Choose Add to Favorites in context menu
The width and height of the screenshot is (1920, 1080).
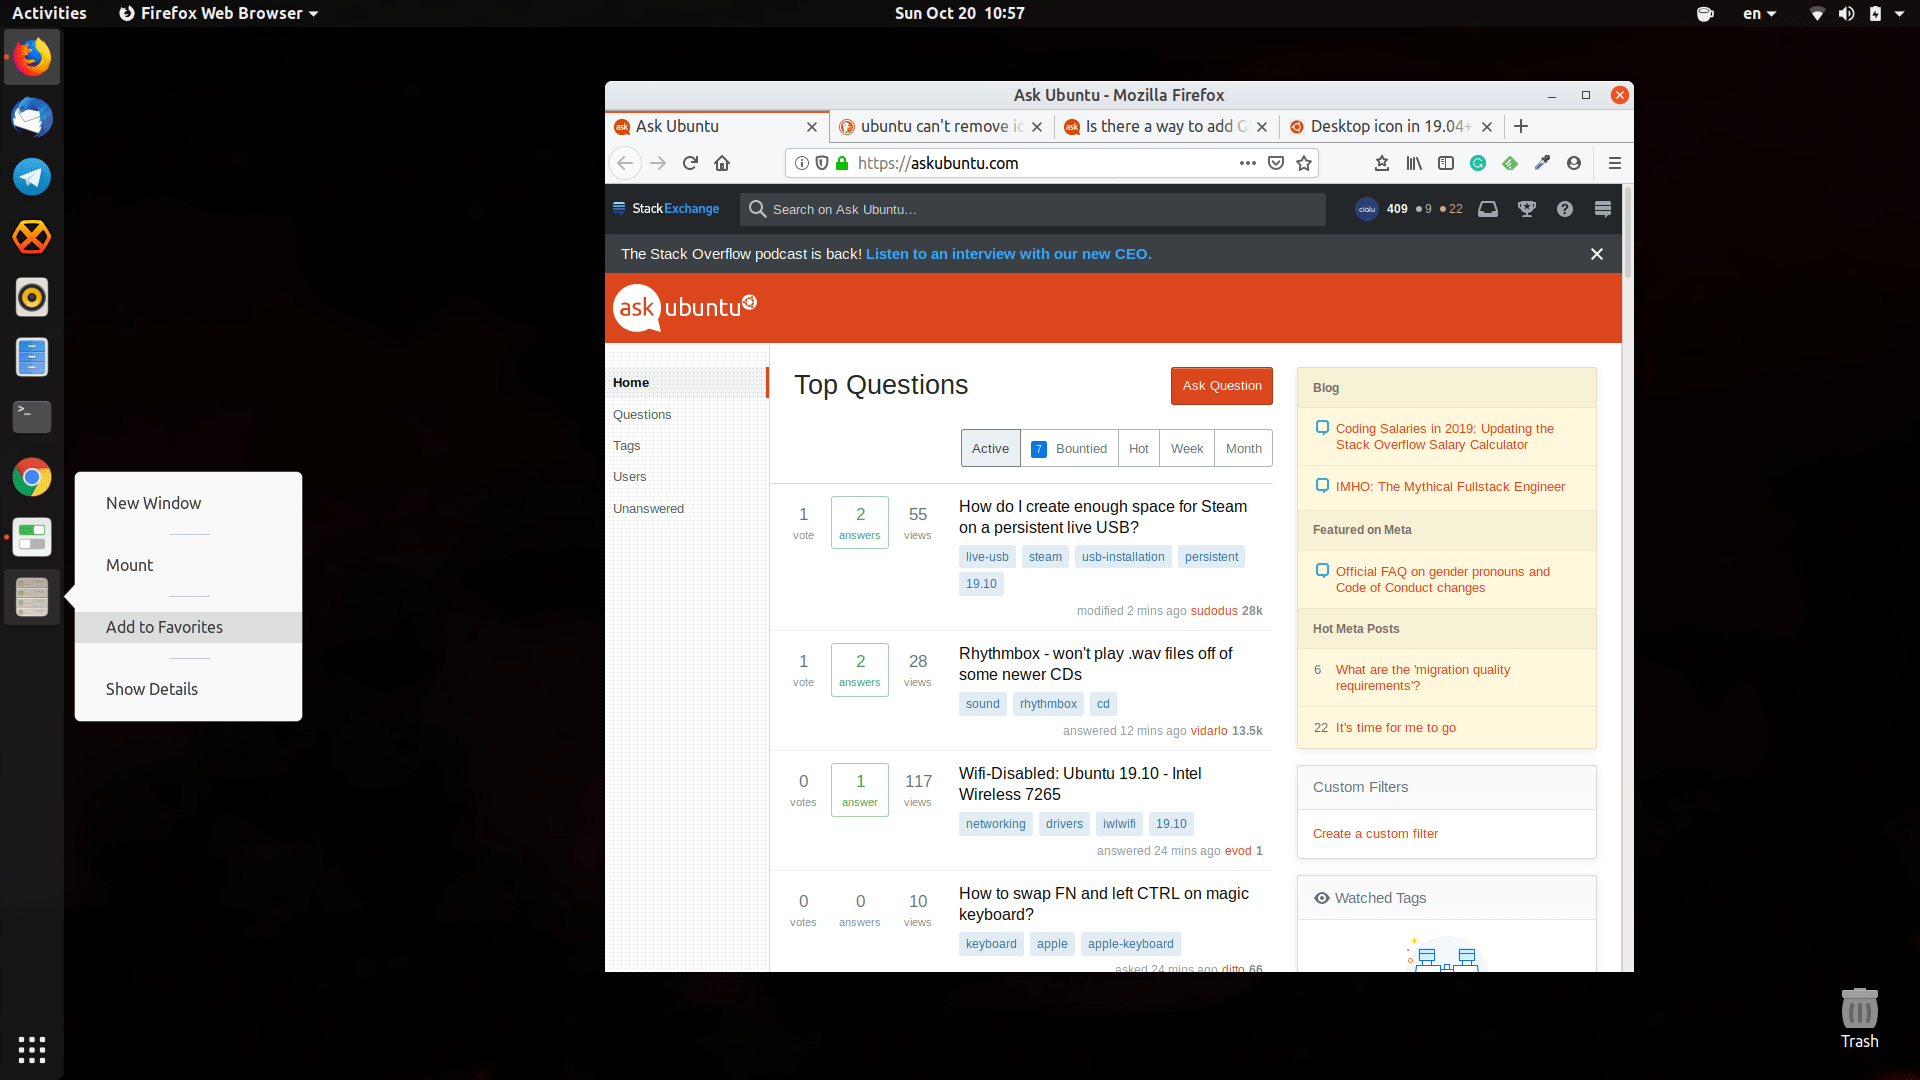165,627
